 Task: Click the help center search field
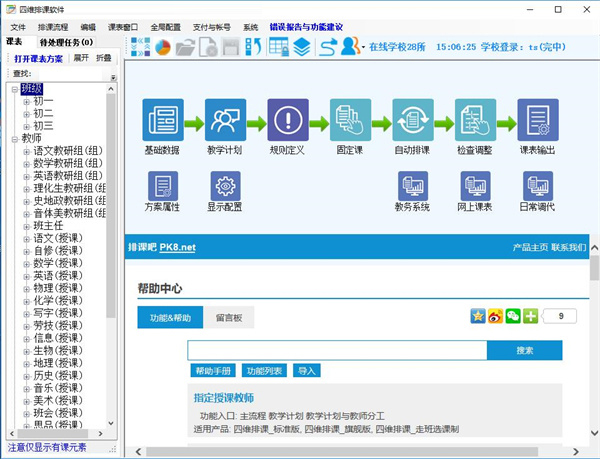point(337,350)
